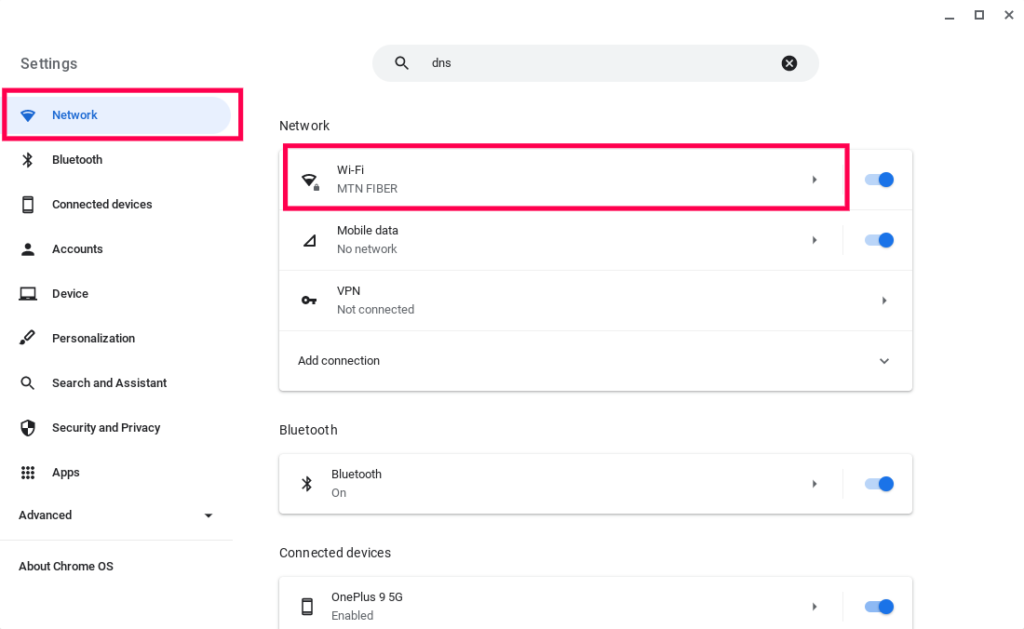1024x629 pixels.
Task: Open Wi-Fi details with its arrow
Action: click(x=814, y=180)
